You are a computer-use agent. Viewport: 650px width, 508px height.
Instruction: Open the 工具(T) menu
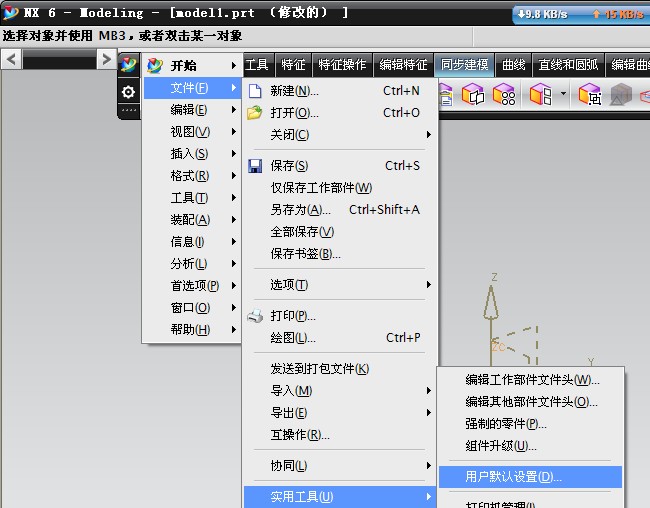coord(192,198)
